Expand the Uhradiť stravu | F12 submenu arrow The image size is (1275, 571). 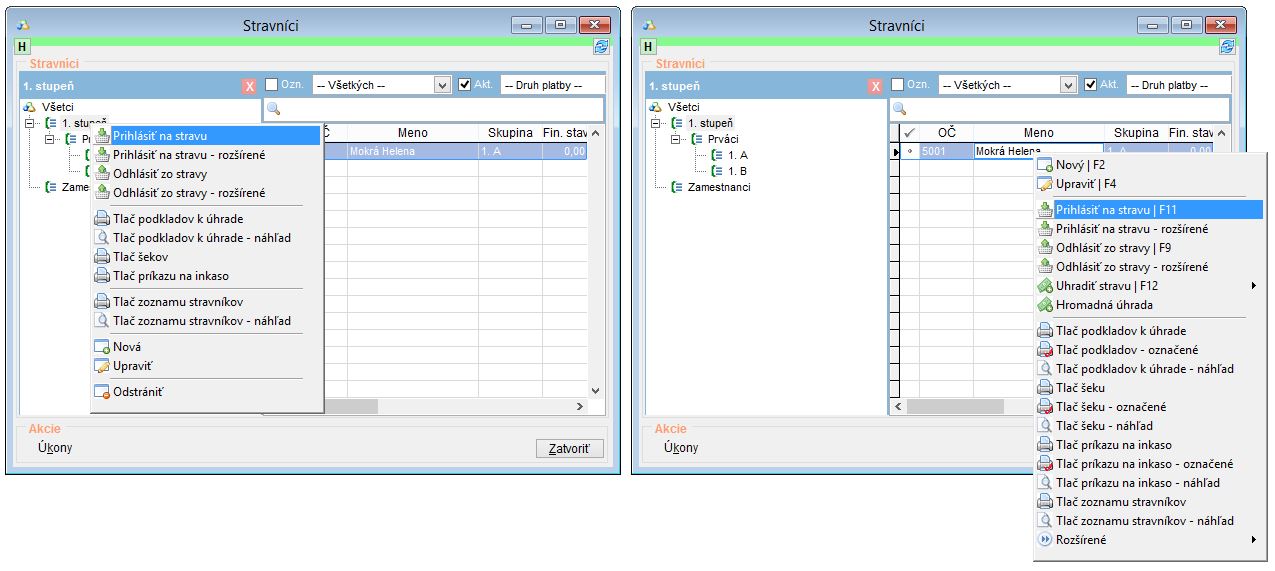1253,286
